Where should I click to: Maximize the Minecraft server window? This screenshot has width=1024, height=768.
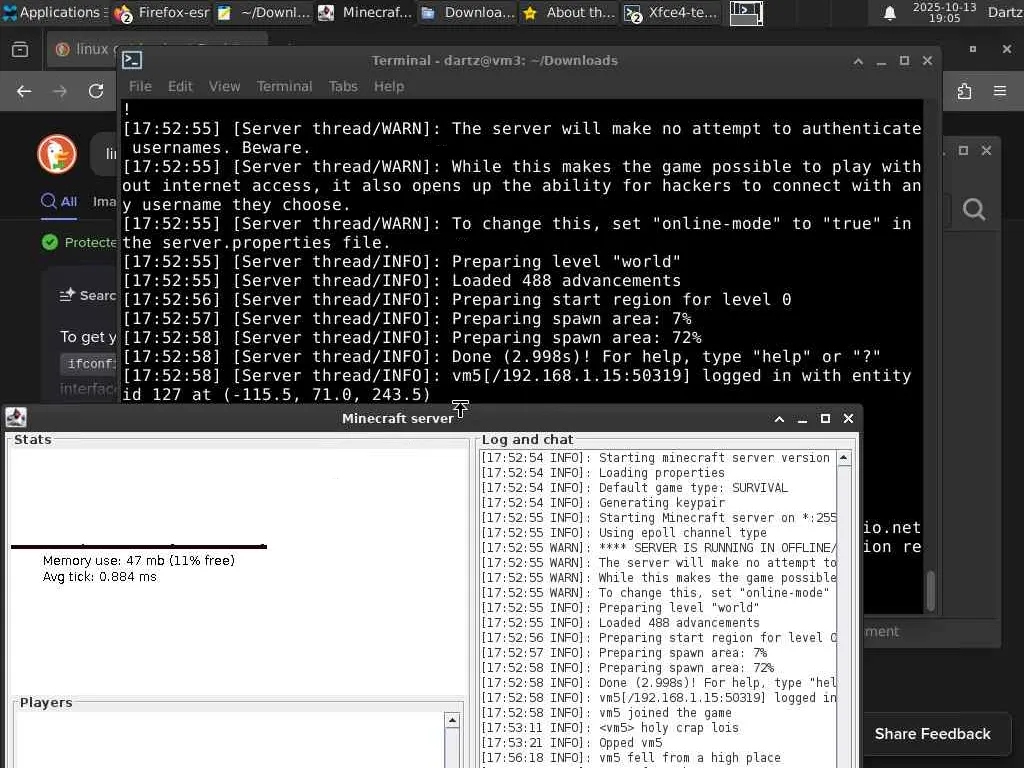(825, 419)
